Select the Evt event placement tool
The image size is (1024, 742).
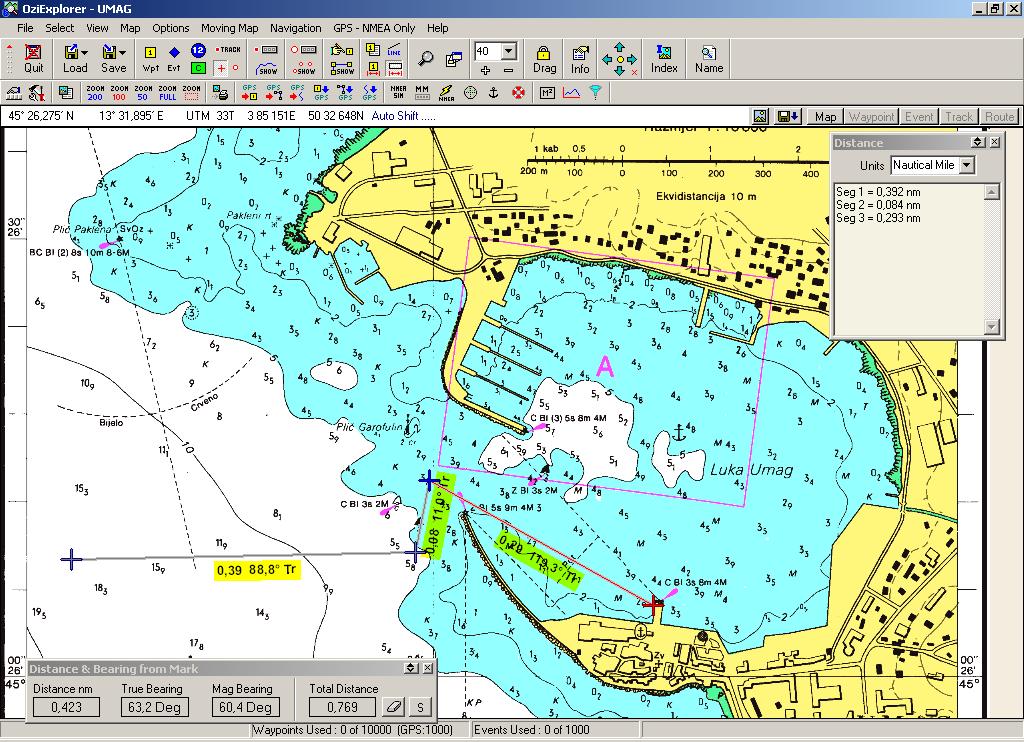(174, 58)
